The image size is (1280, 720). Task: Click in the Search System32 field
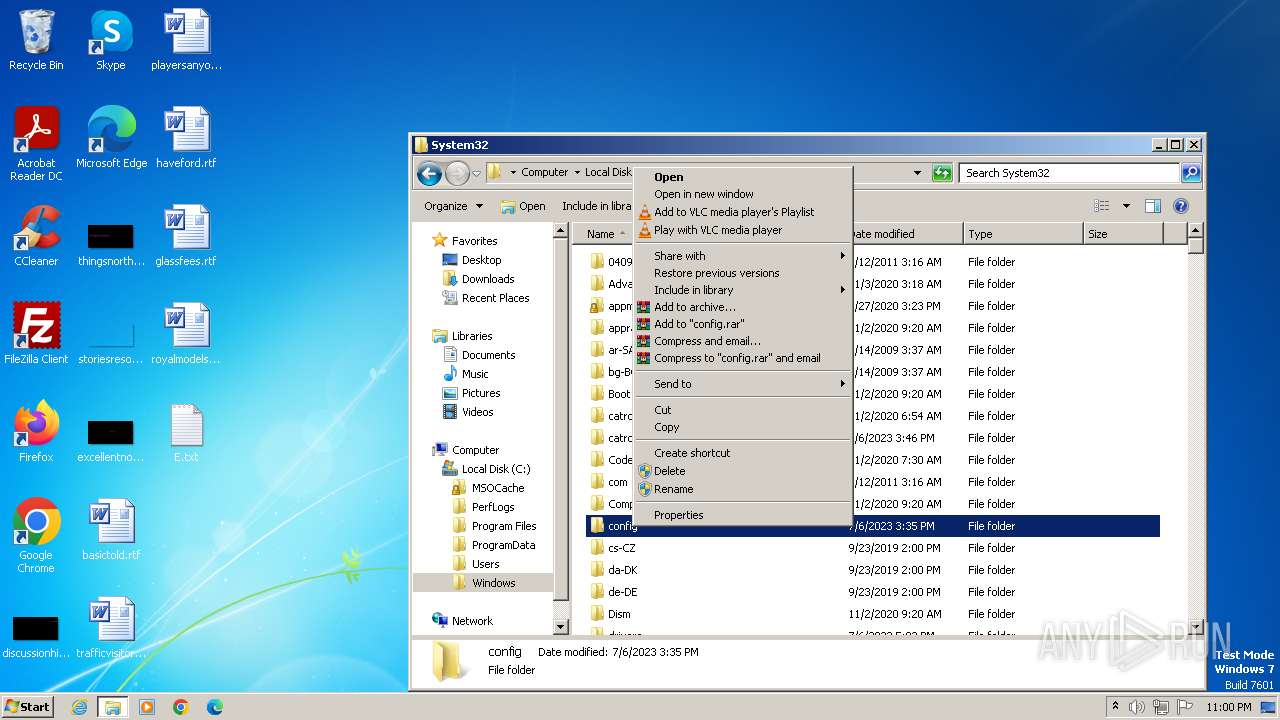[x=1069, y=173]
